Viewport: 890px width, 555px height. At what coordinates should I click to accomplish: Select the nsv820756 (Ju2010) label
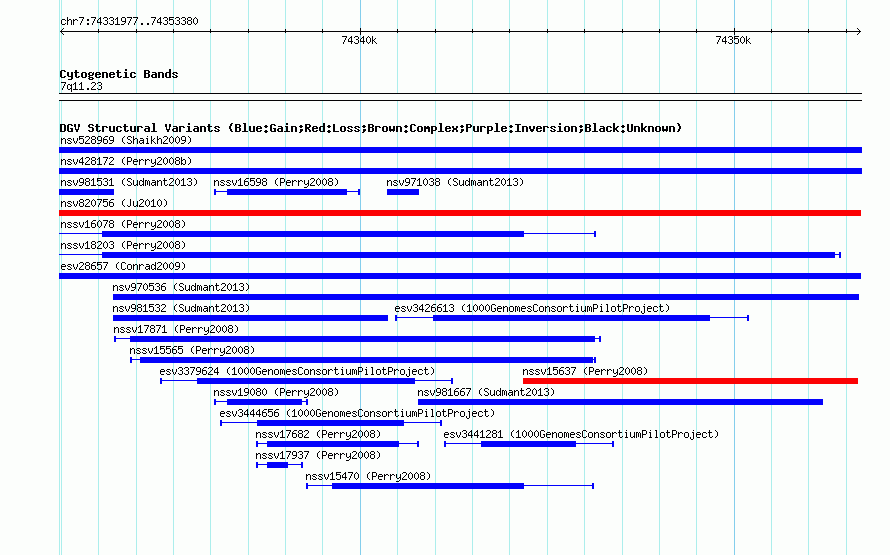point(114,203)
